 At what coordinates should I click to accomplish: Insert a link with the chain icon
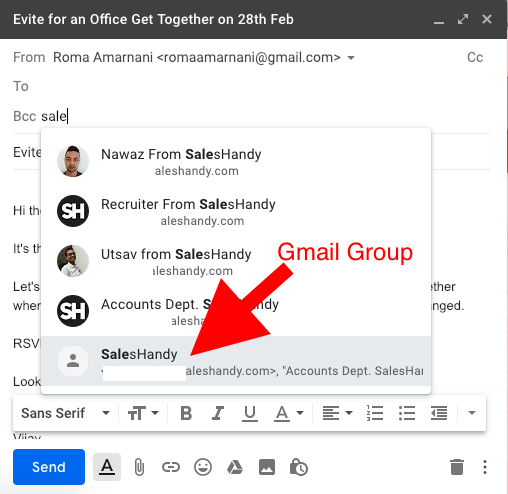coord(171,467)
